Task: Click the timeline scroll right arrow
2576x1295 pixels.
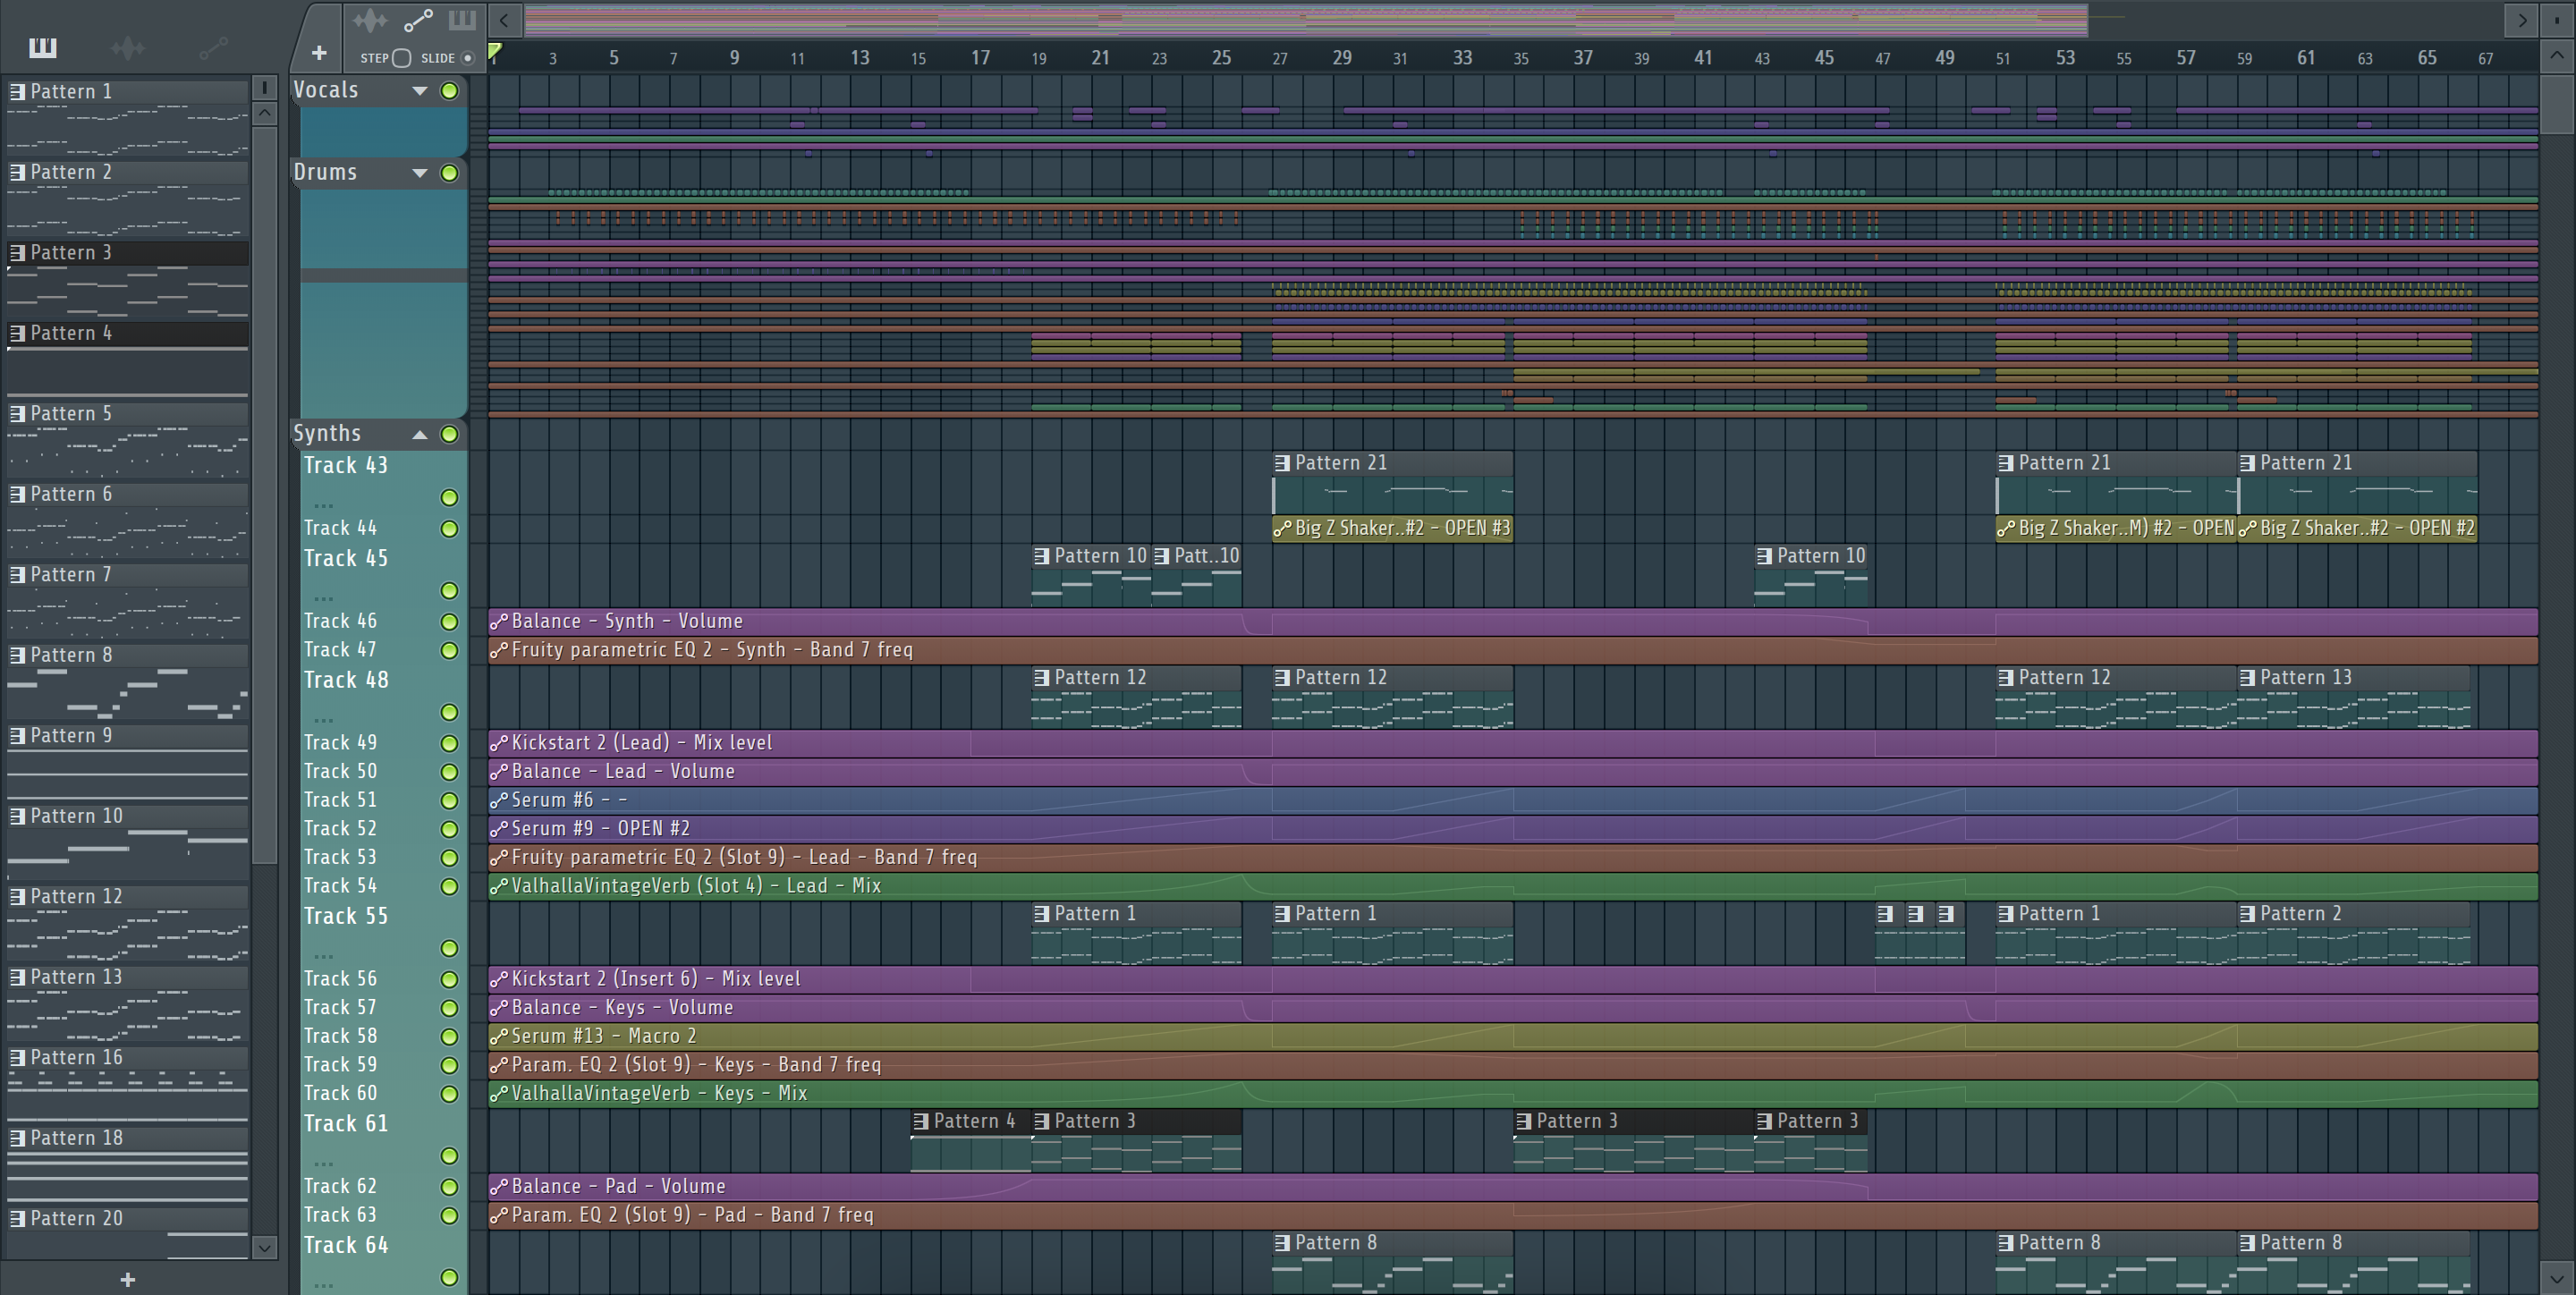Action: pyautogui.click(x=2521, y=19)
